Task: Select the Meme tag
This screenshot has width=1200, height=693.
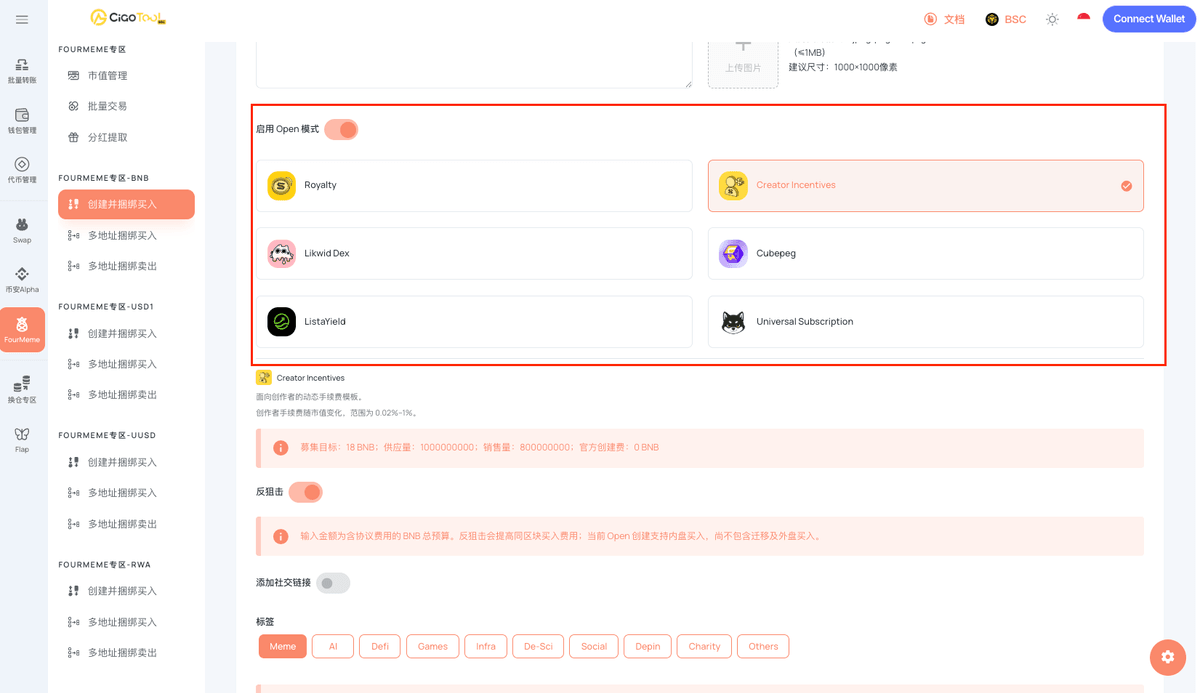Action: point(282,646)
